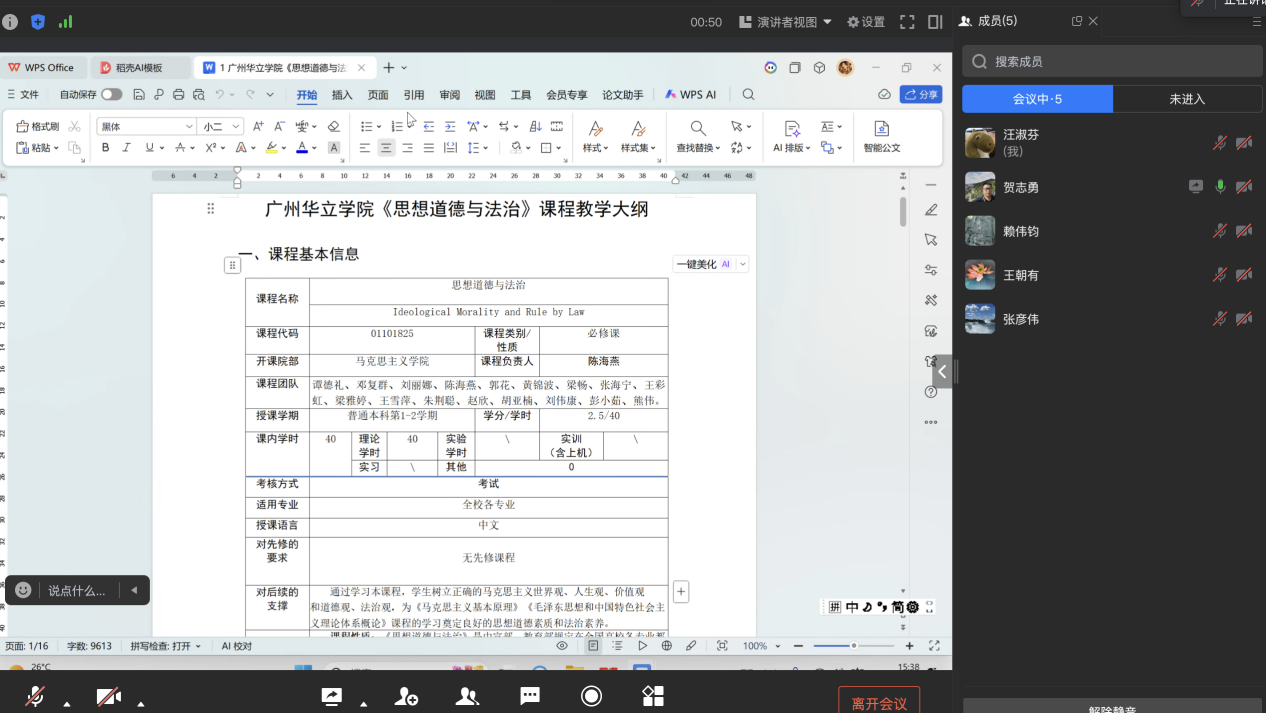Click the underline button in ribbon
1266x713 pixels.
[149, 148]
